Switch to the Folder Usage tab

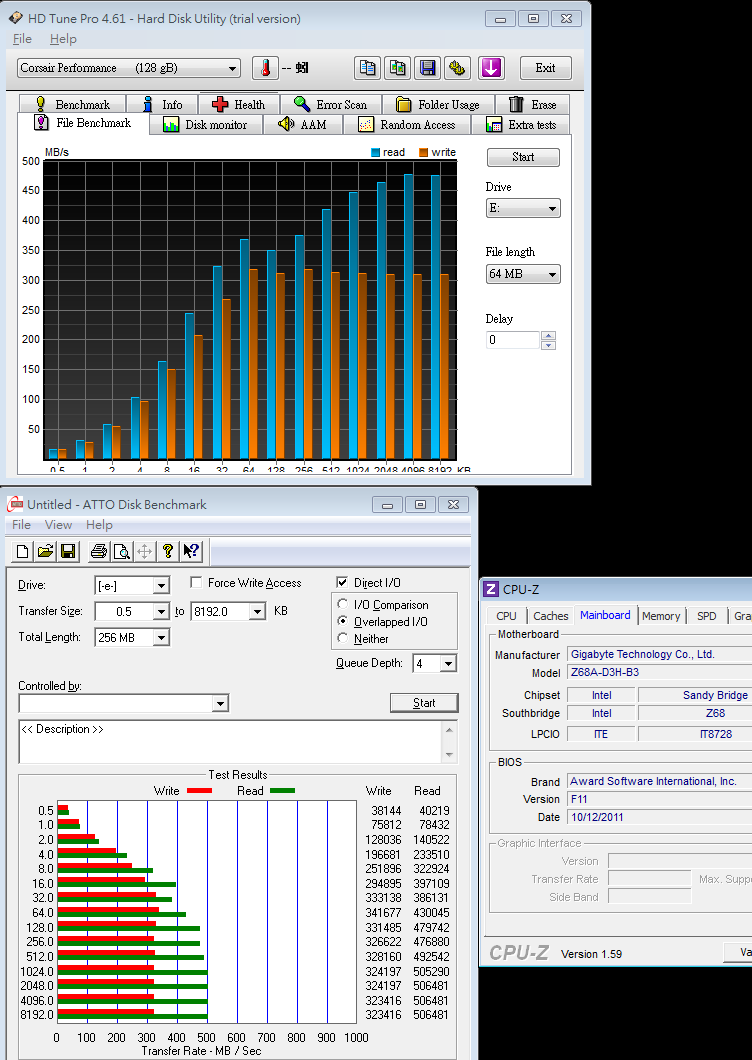(x=439, y=104)
